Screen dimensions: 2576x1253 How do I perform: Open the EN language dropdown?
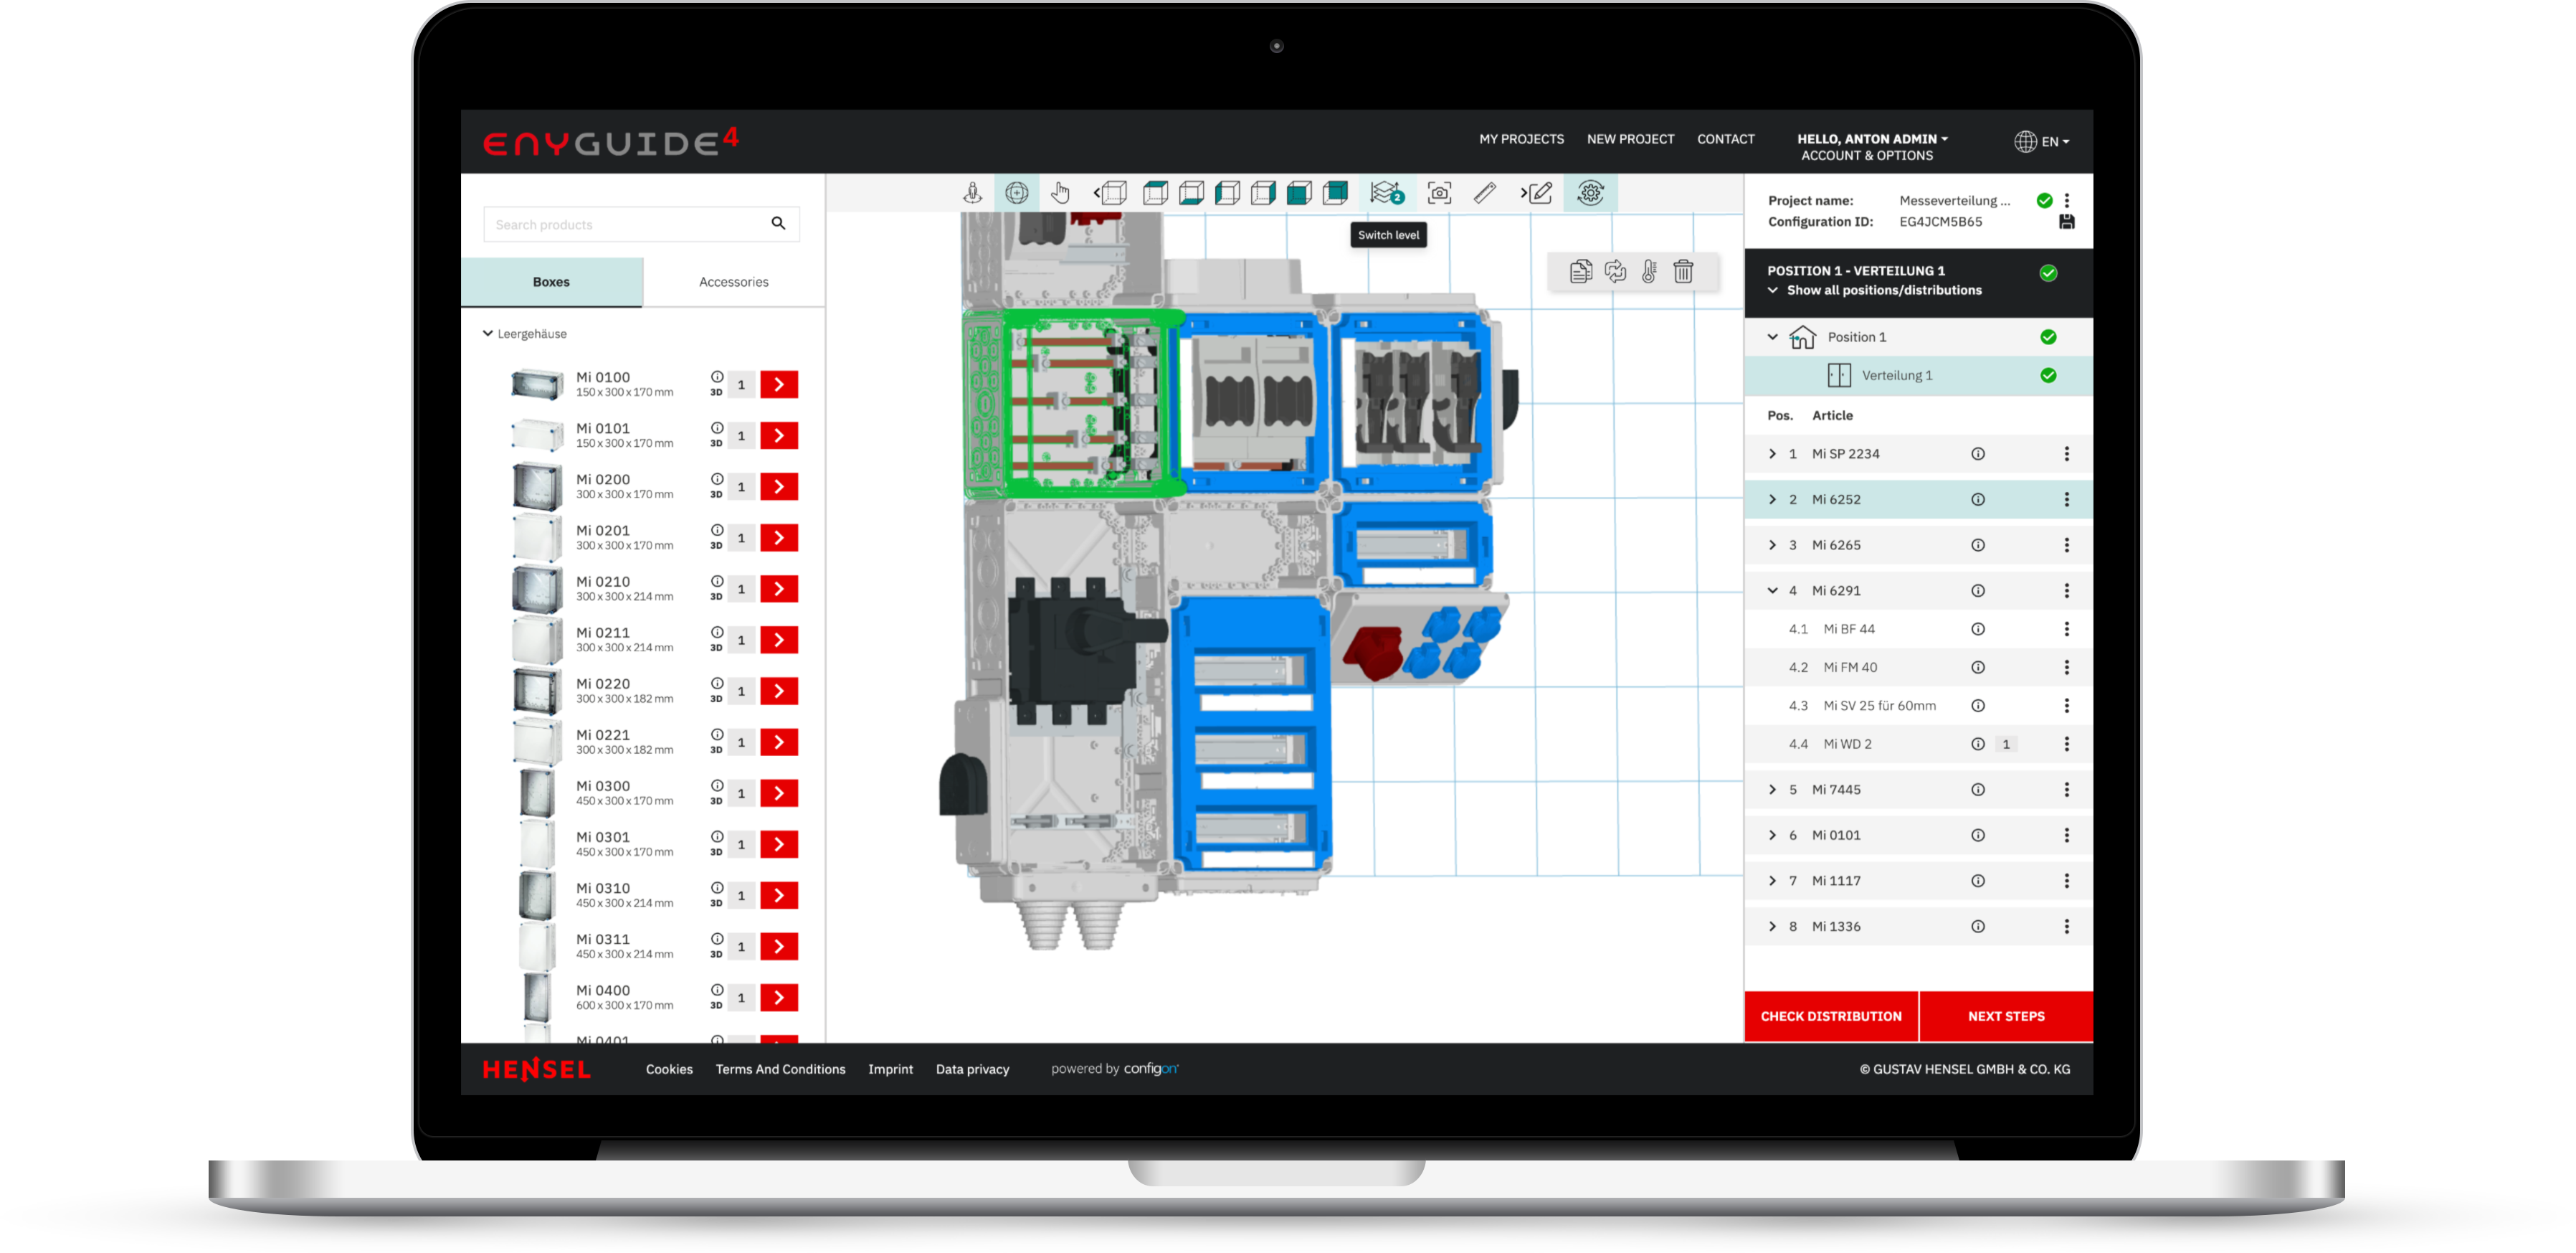click(2042, 141)
